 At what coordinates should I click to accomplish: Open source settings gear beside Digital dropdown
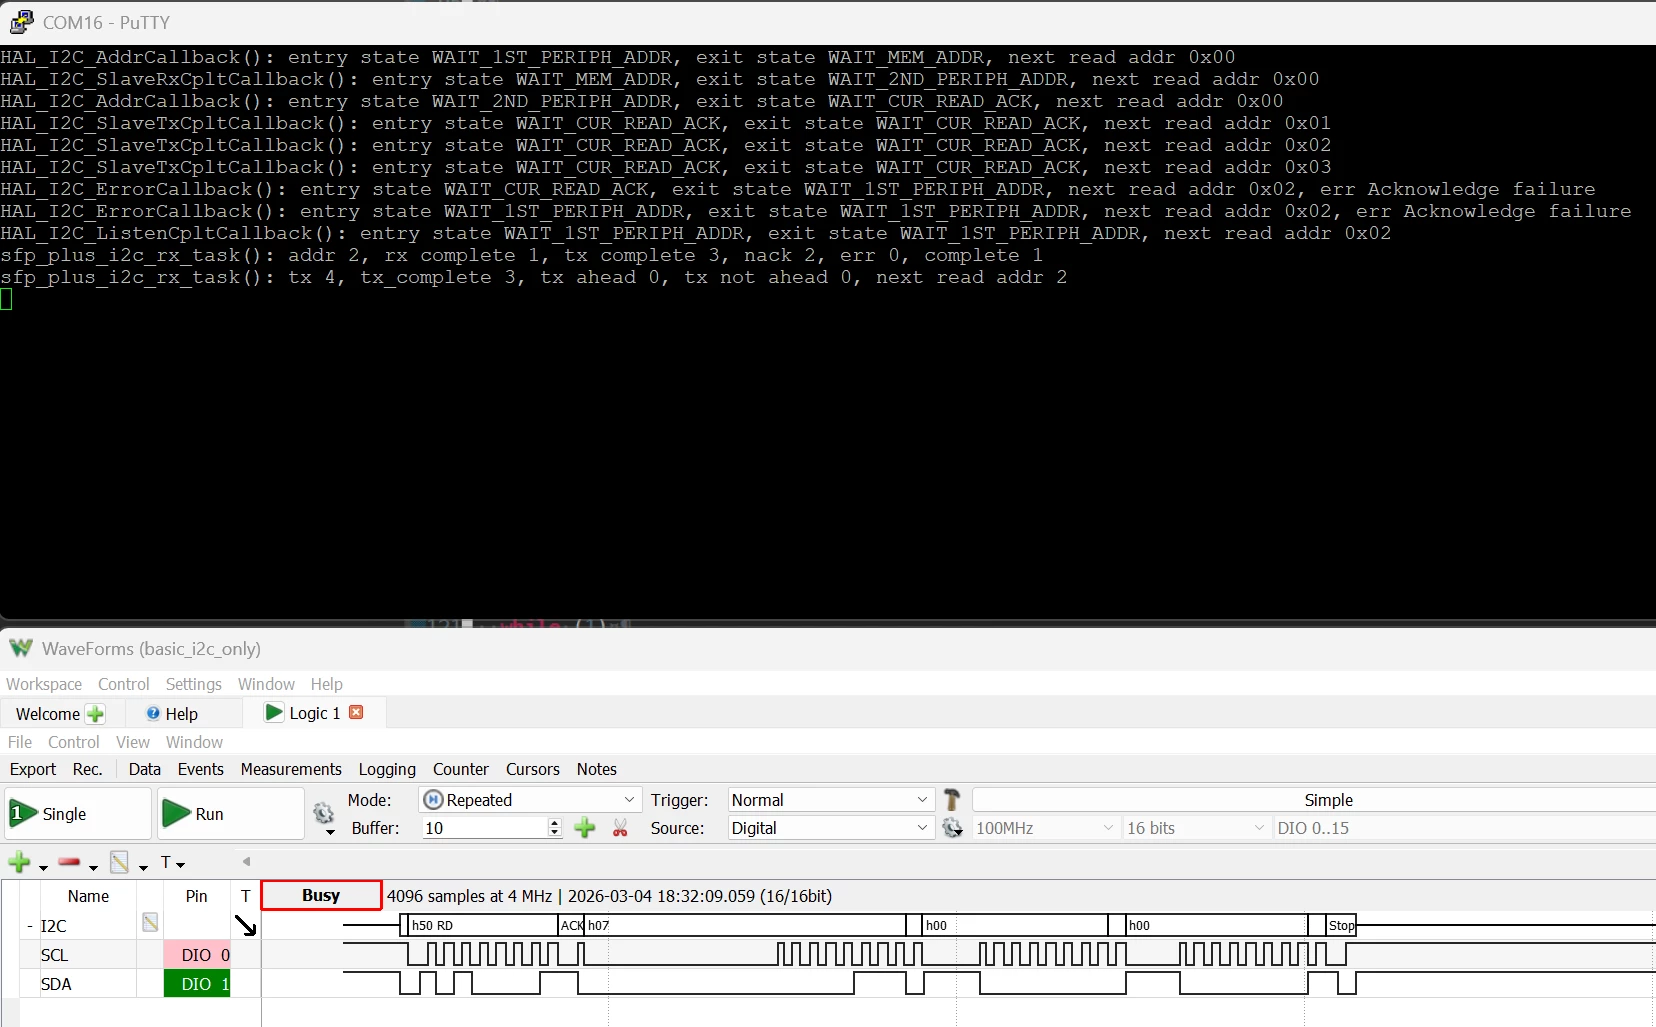(953, 828)
